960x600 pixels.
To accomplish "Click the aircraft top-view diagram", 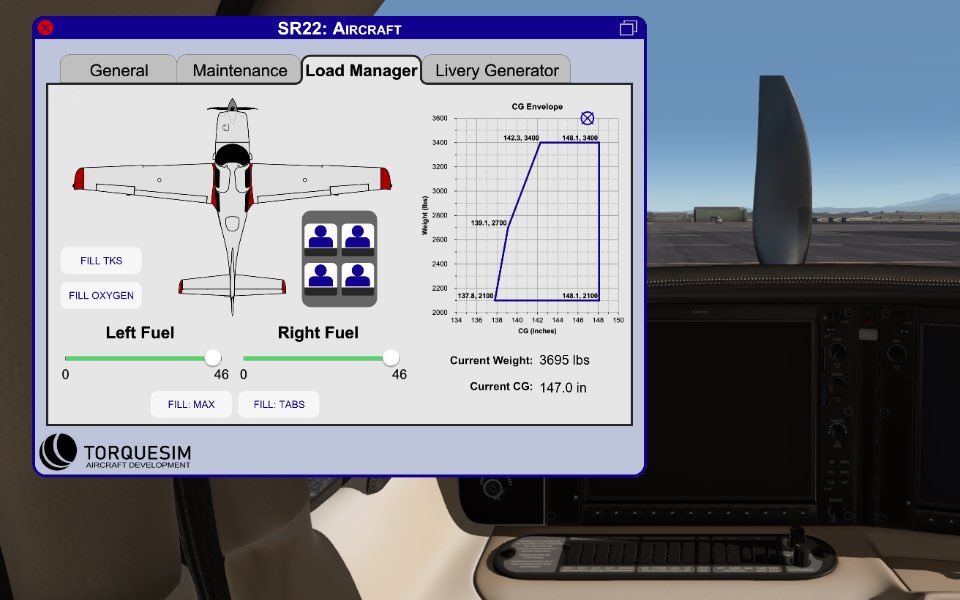I will tap(232, 205).
